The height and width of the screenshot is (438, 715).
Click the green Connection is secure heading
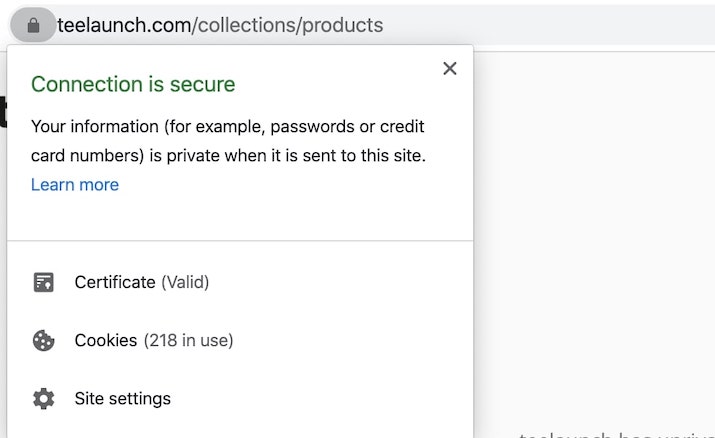click(133, 84)
